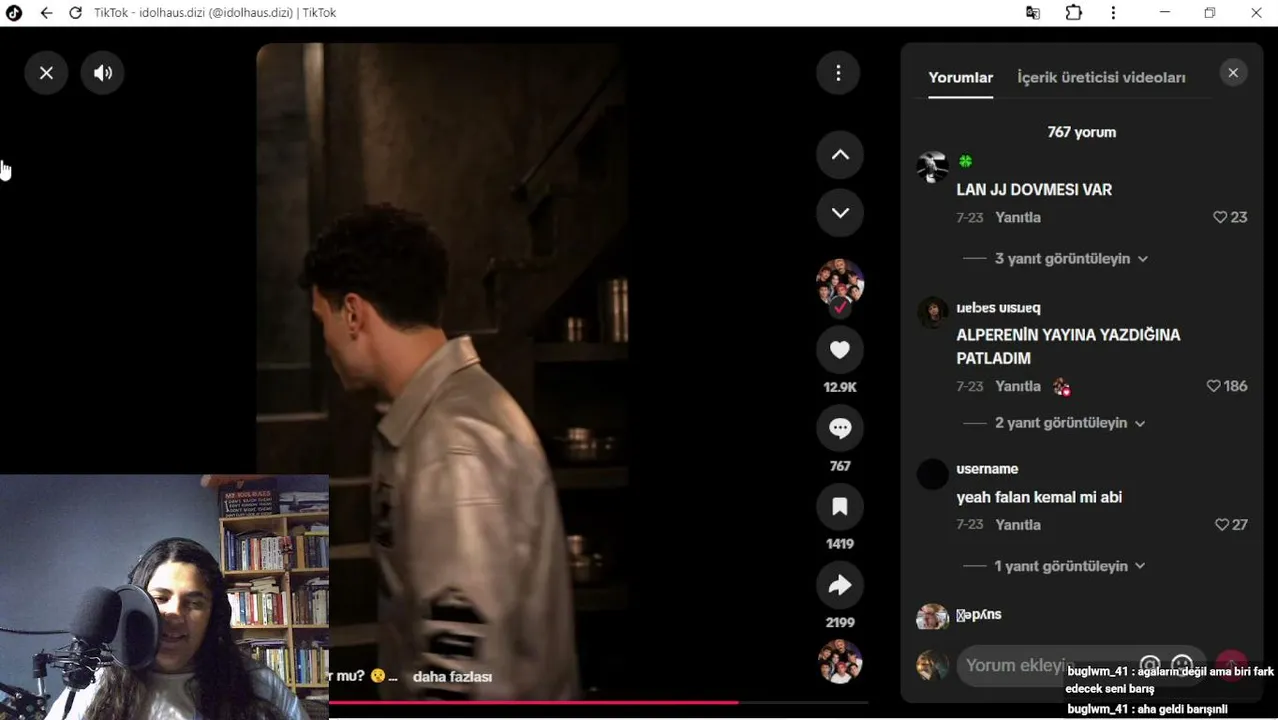Close the video viewer with X button
Screen dimensions: 1278x720
point(46,73)
